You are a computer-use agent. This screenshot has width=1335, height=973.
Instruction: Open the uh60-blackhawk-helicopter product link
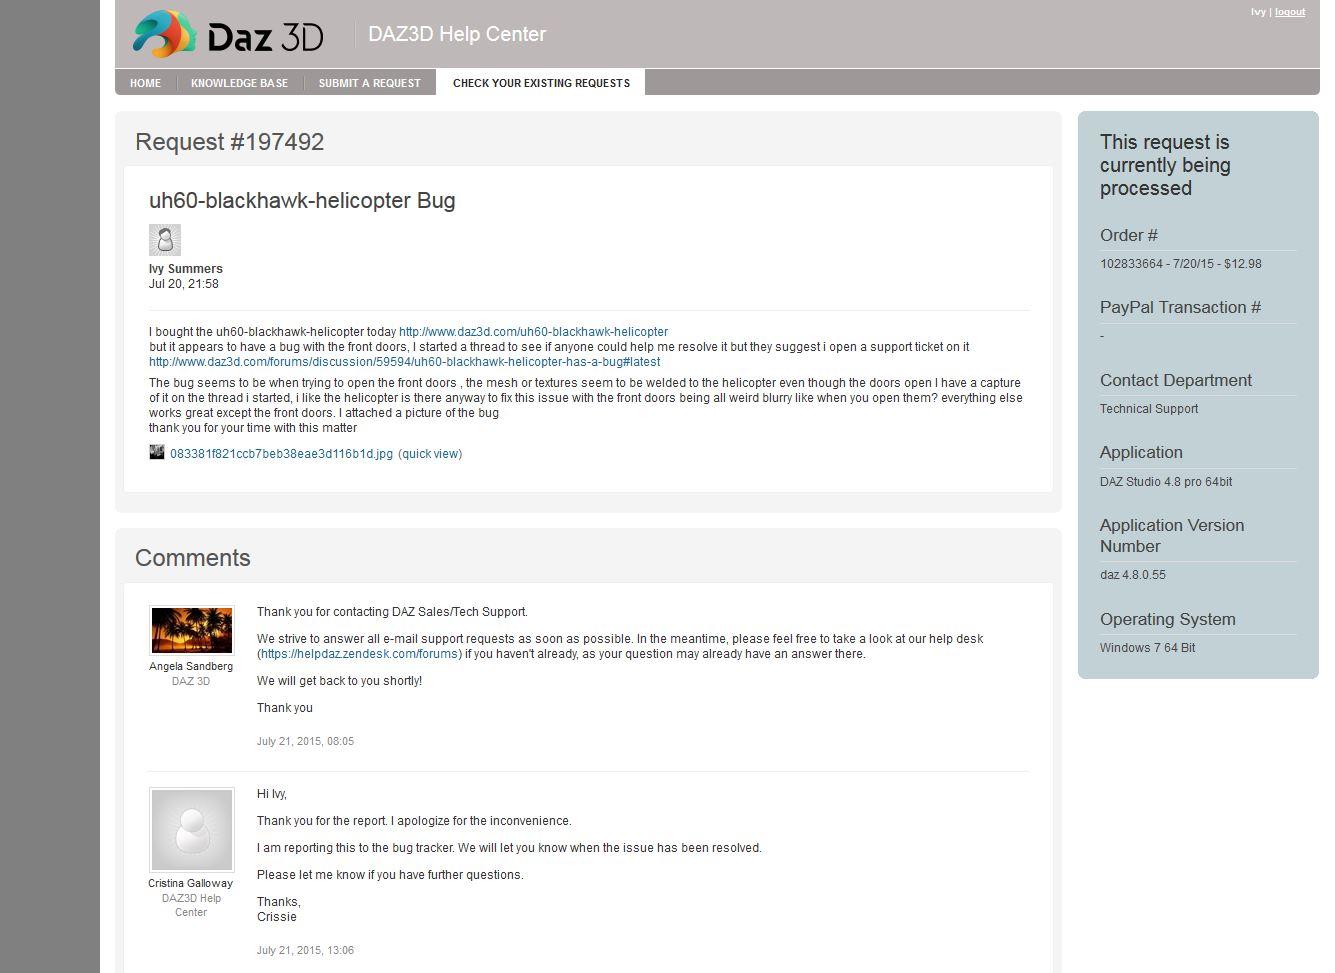[533, 332]
